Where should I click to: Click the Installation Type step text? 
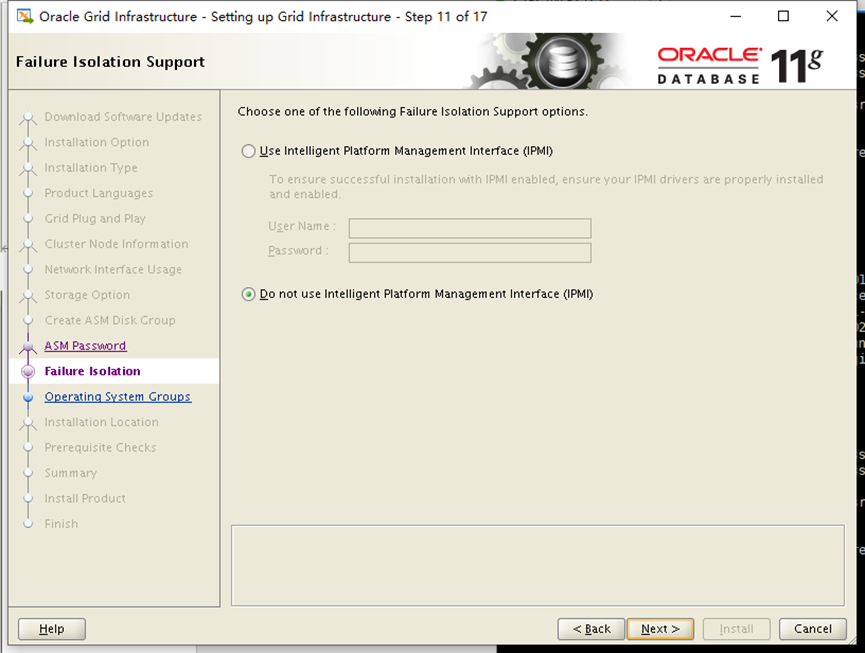(x=91, y=168)
